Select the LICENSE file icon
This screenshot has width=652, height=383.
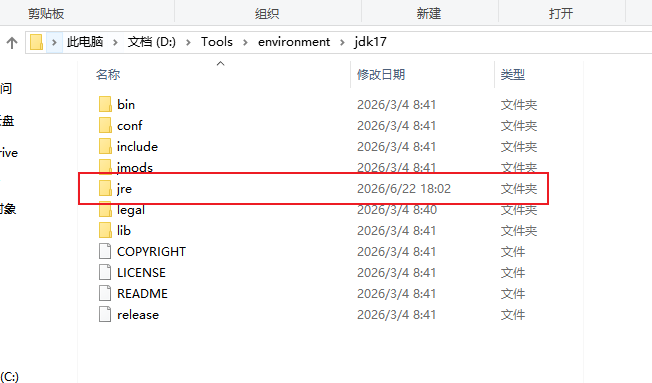click(x=105, y=272)
